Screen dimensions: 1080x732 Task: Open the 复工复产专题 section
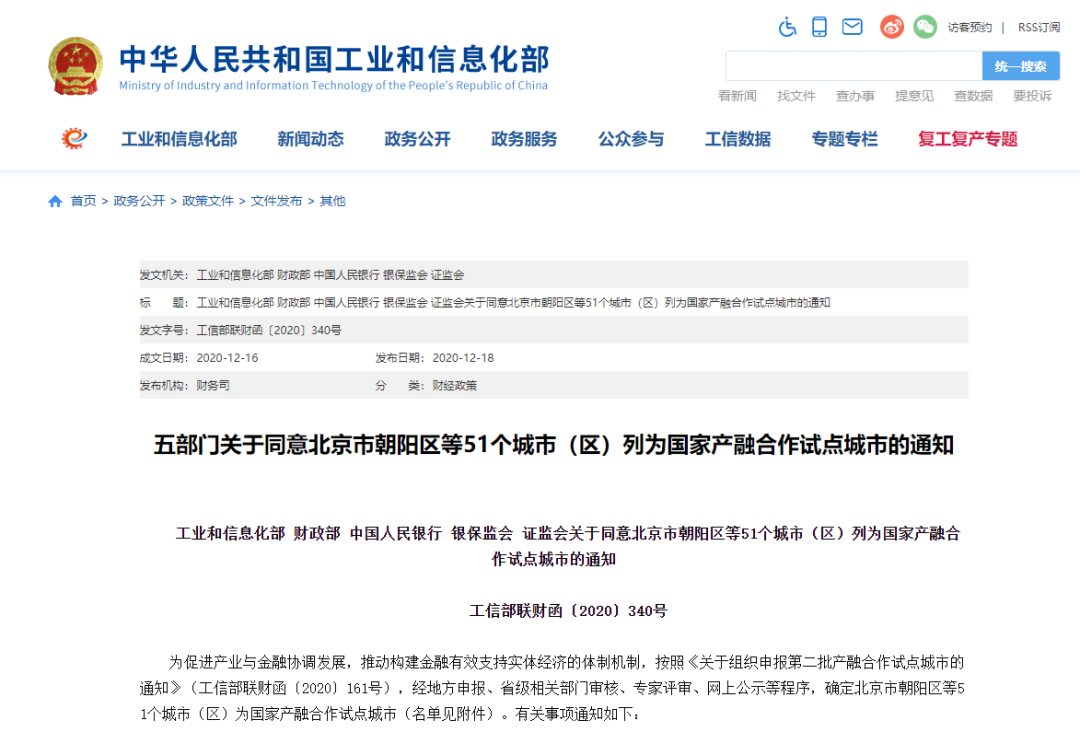[966, 139]
